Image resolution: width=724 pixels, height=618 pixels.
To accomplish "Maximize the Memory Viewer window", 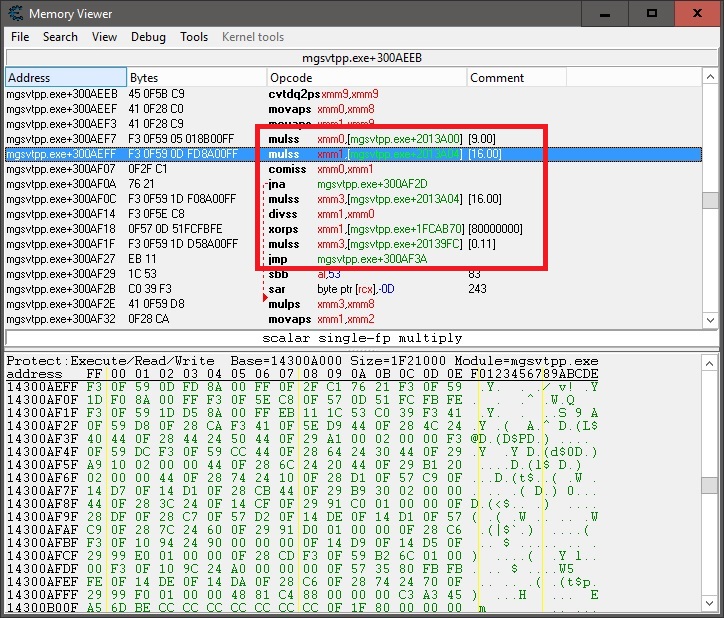I will [x=652, y=13].
